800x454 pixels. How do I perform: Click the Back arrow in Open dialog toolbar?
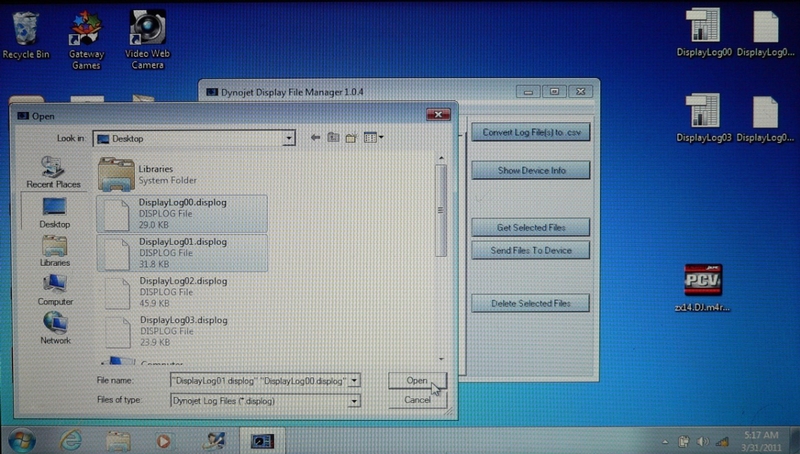[314, 138]
